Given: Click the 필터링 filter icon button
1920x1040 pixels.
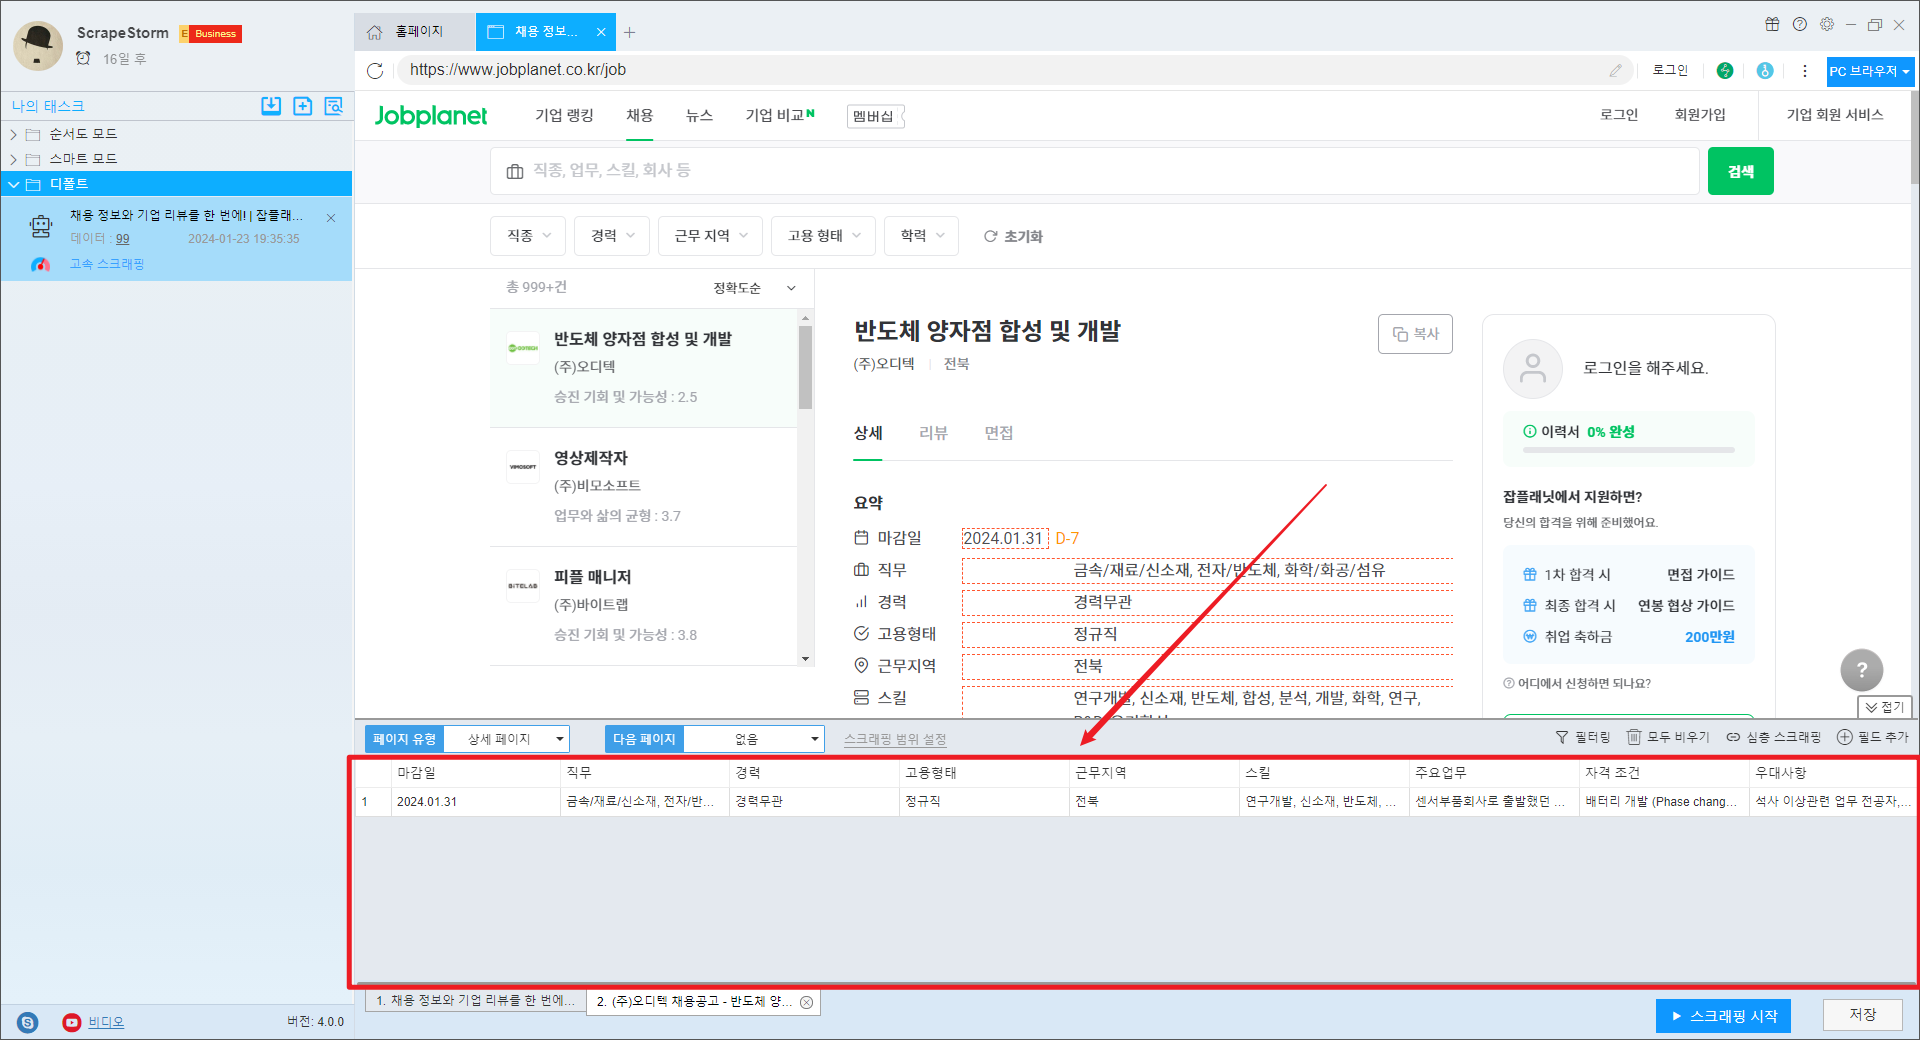Looking at the screenshot, I should pyautogui.click(x=1582, y=737).
